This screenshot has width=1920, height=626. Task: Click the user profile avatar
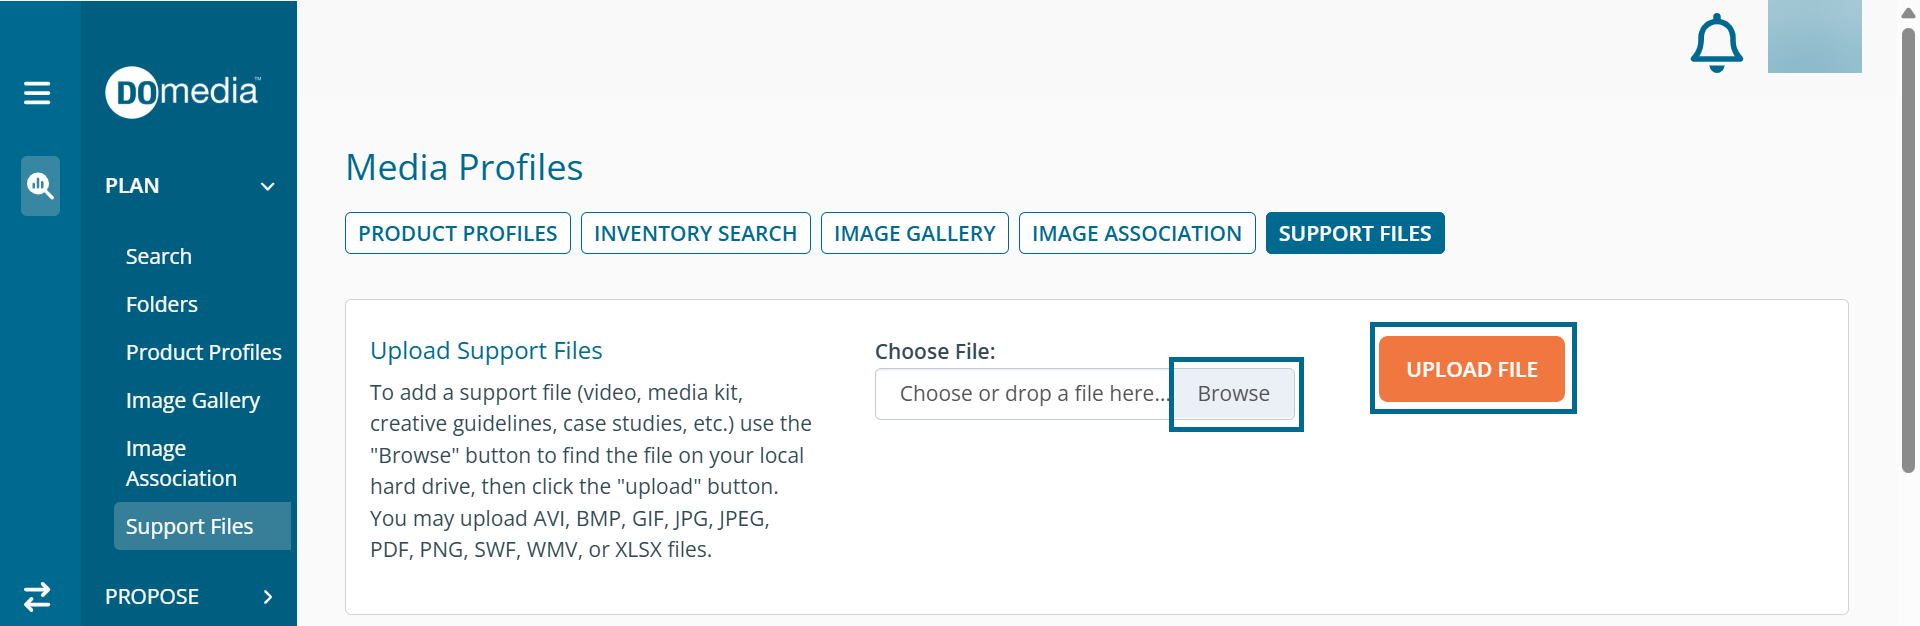[1814, 37]
